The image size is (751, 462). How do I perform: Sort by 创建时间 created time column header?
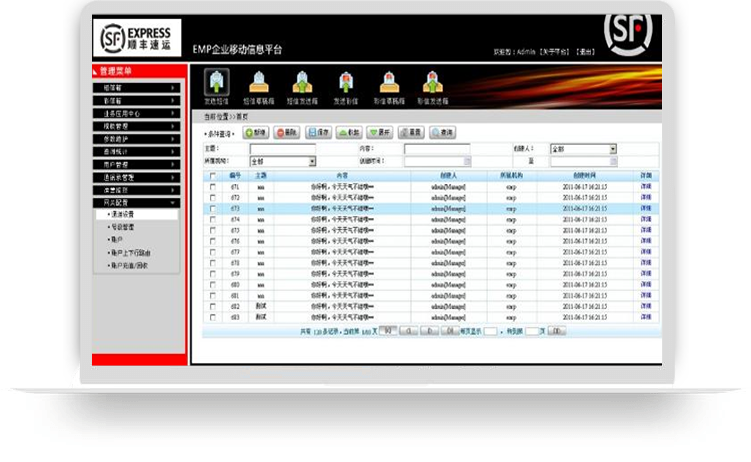tap(584, 176)
